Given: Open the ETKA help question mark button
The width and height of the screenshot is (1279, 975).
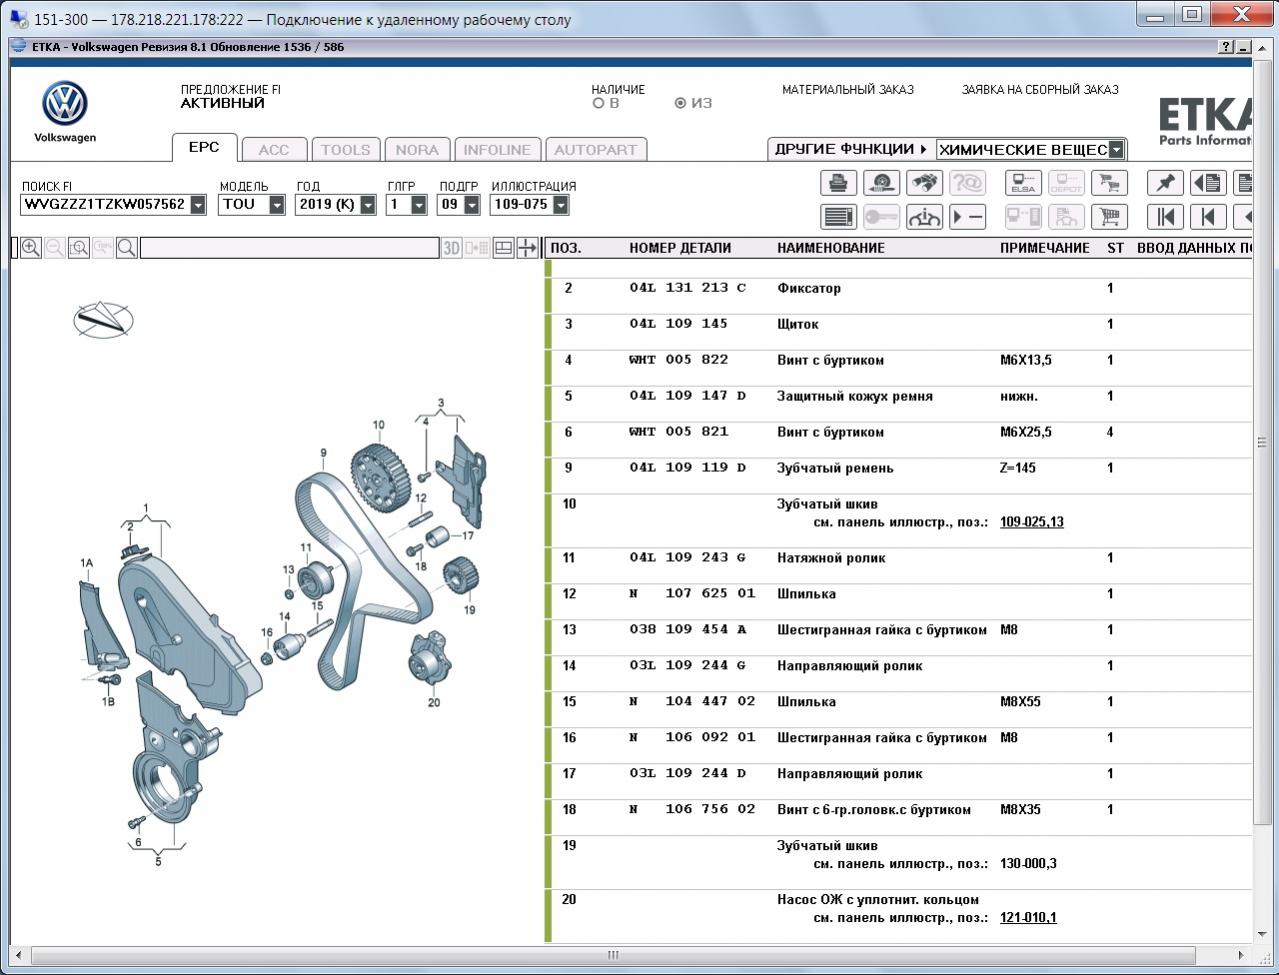Looking at the screenshot, I should [1227, 47].
